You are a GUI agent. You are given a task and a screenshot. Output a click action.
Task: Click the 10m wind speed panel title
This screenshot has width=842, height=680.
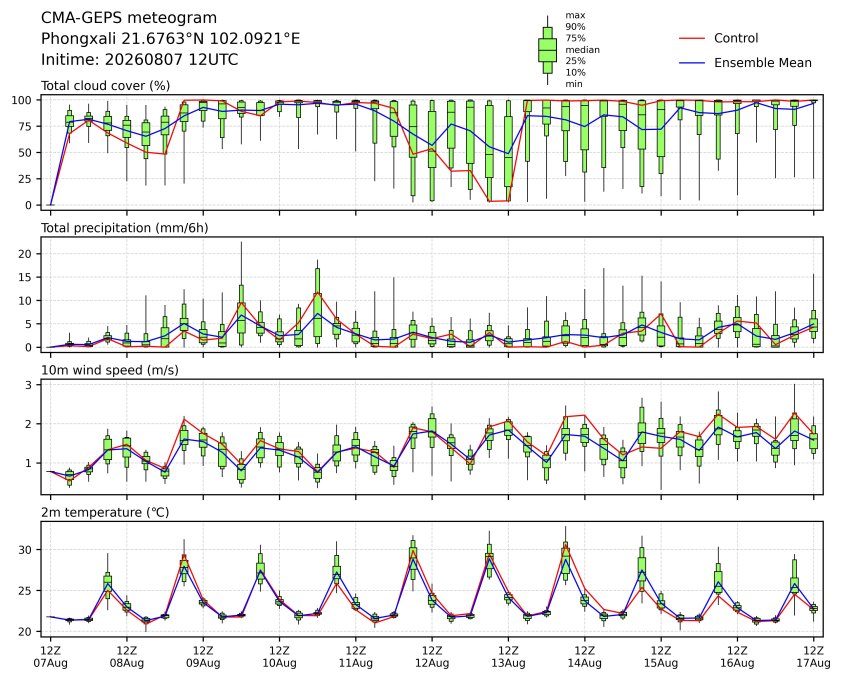pyautogui.click(x=110, y=370)
